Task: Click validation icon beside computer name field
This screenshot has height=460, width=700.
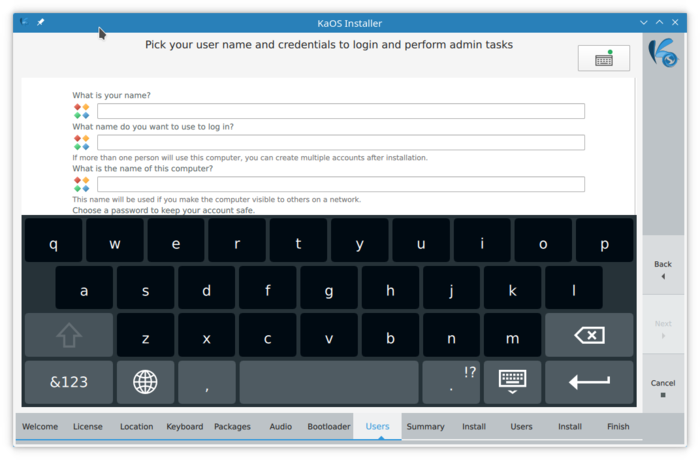Action: pos(82,184)
